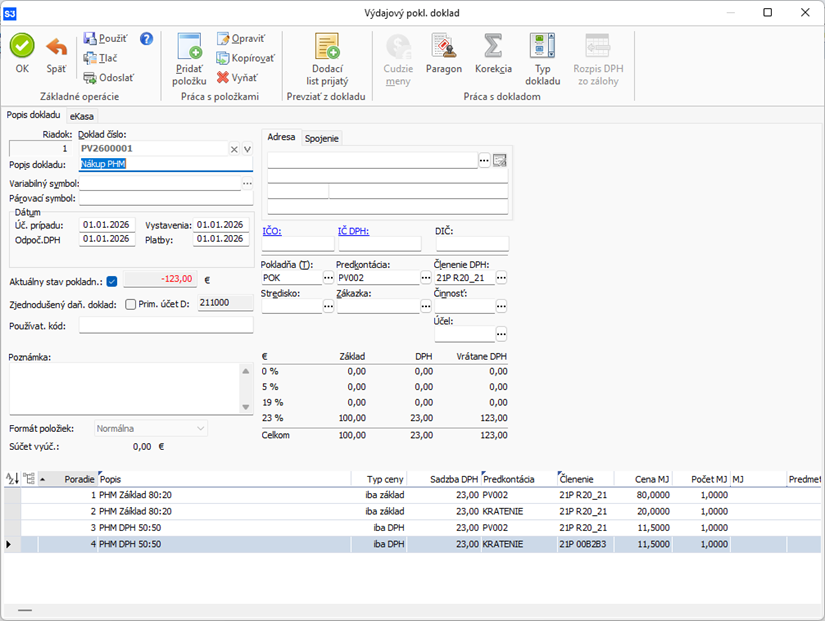Viewport: 825px width, 621px height.
Task: Click the IČO link
Action: [x=272, y=231]
